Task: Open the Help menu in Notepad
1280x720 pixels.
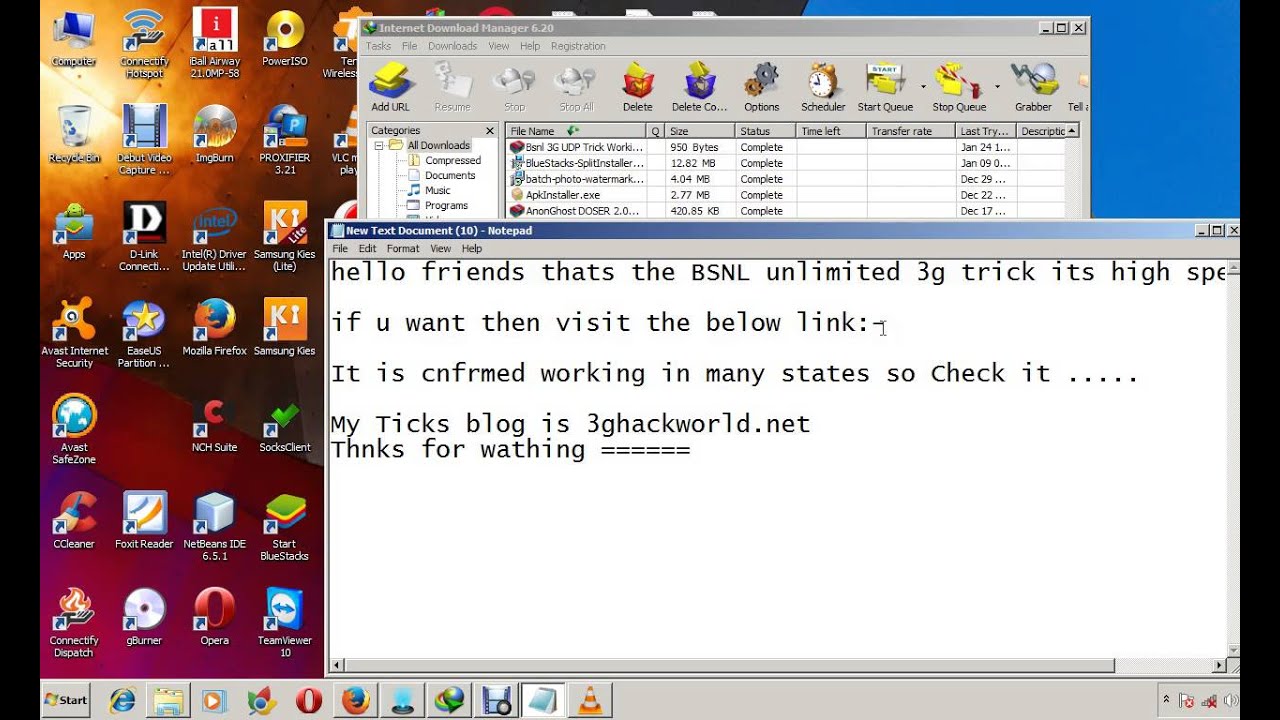Action: click(x=472, y=248)
